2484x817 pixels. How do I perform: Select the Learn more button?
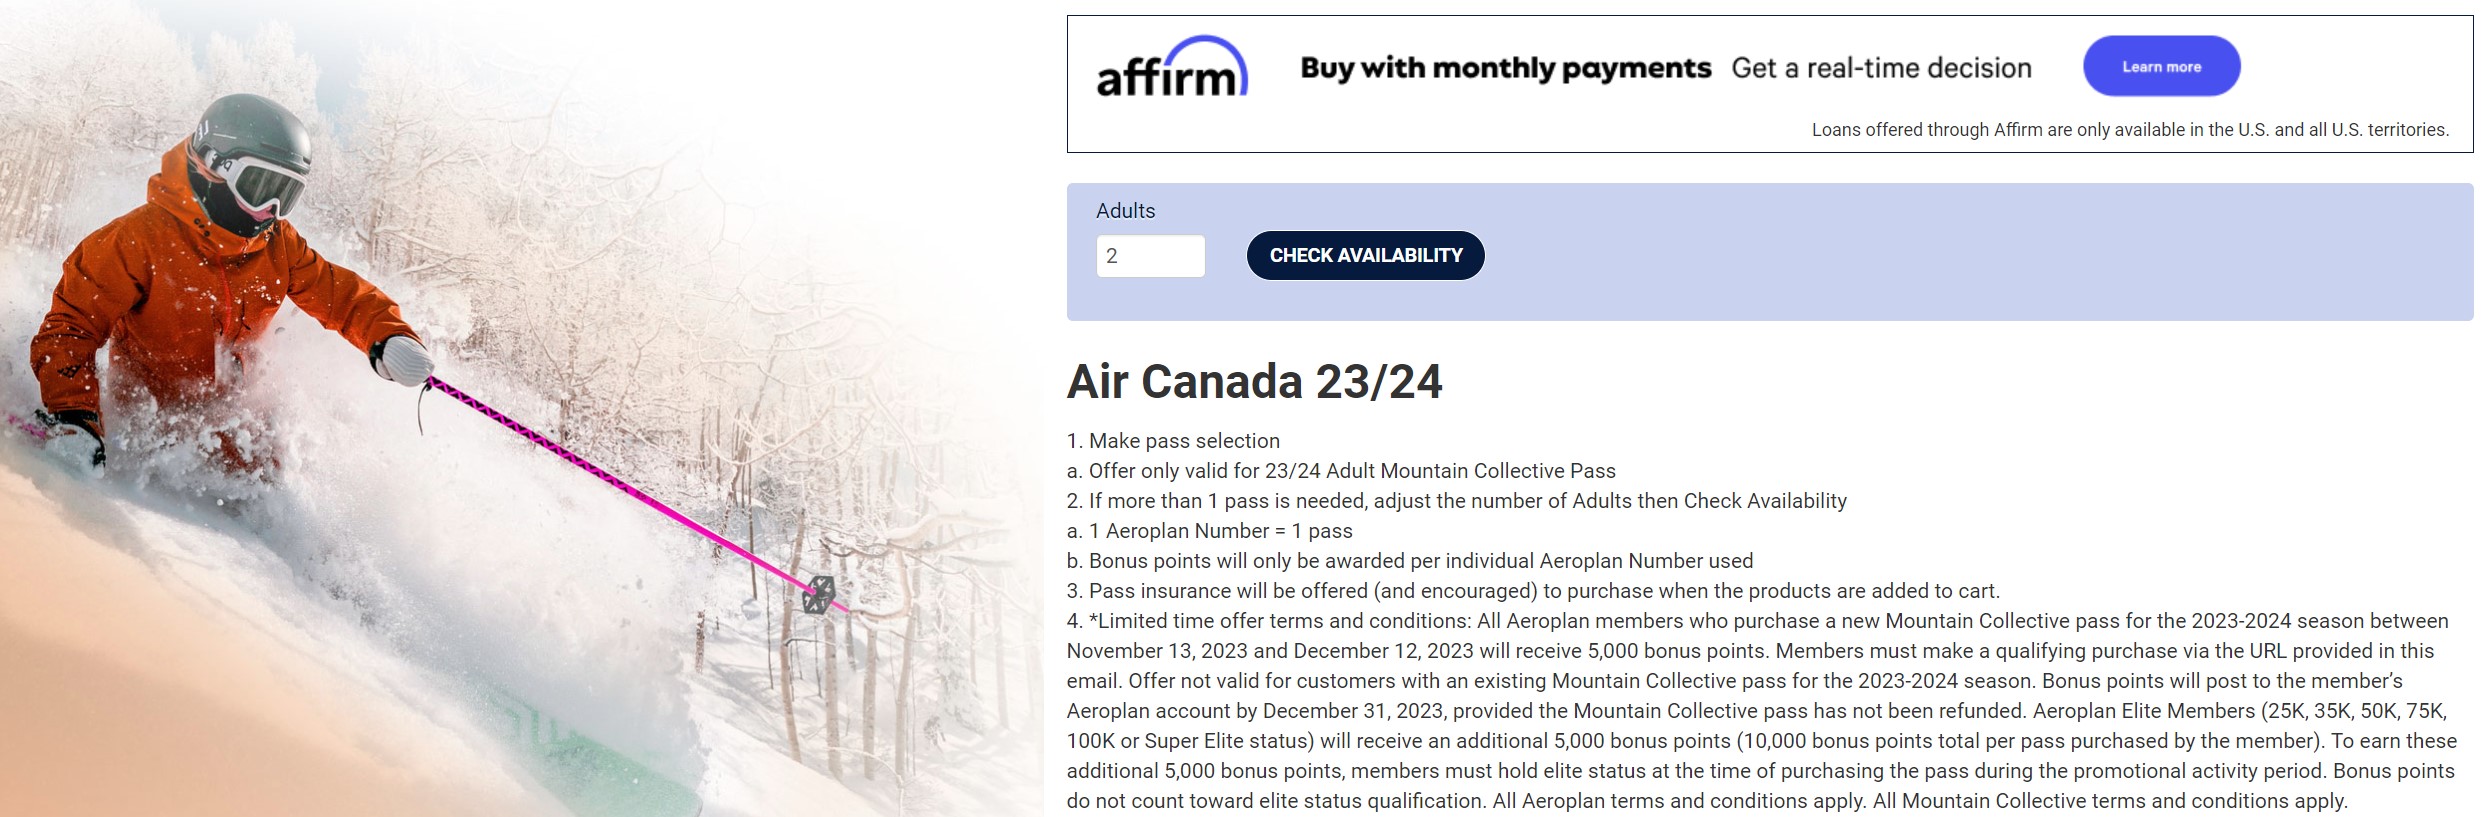pyautogui.click(x=2160, y=66)
